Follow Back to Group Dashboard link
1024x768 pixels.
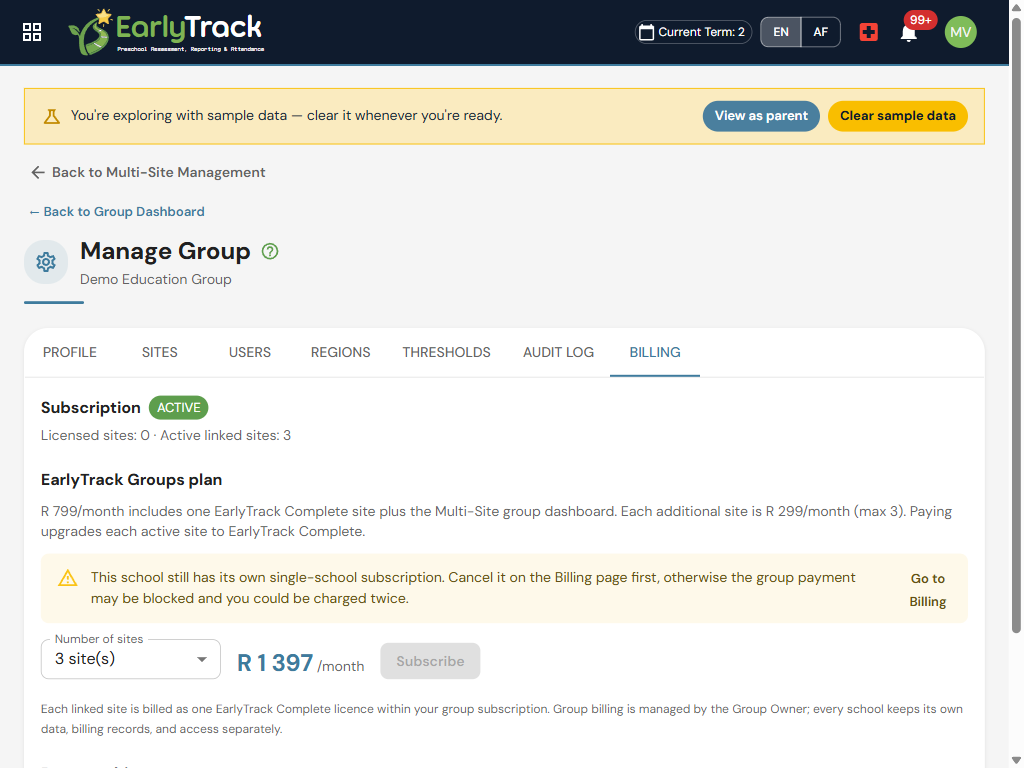click(116, 212)
